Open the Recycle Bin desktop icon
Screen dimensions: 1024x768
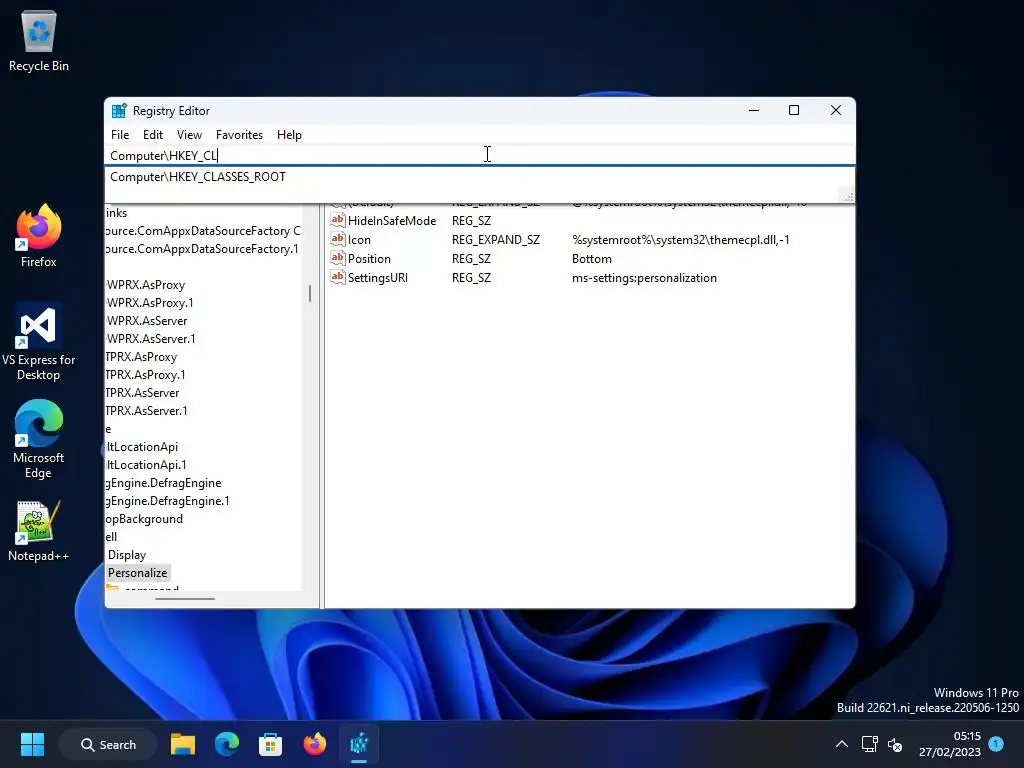click(39, 40)
